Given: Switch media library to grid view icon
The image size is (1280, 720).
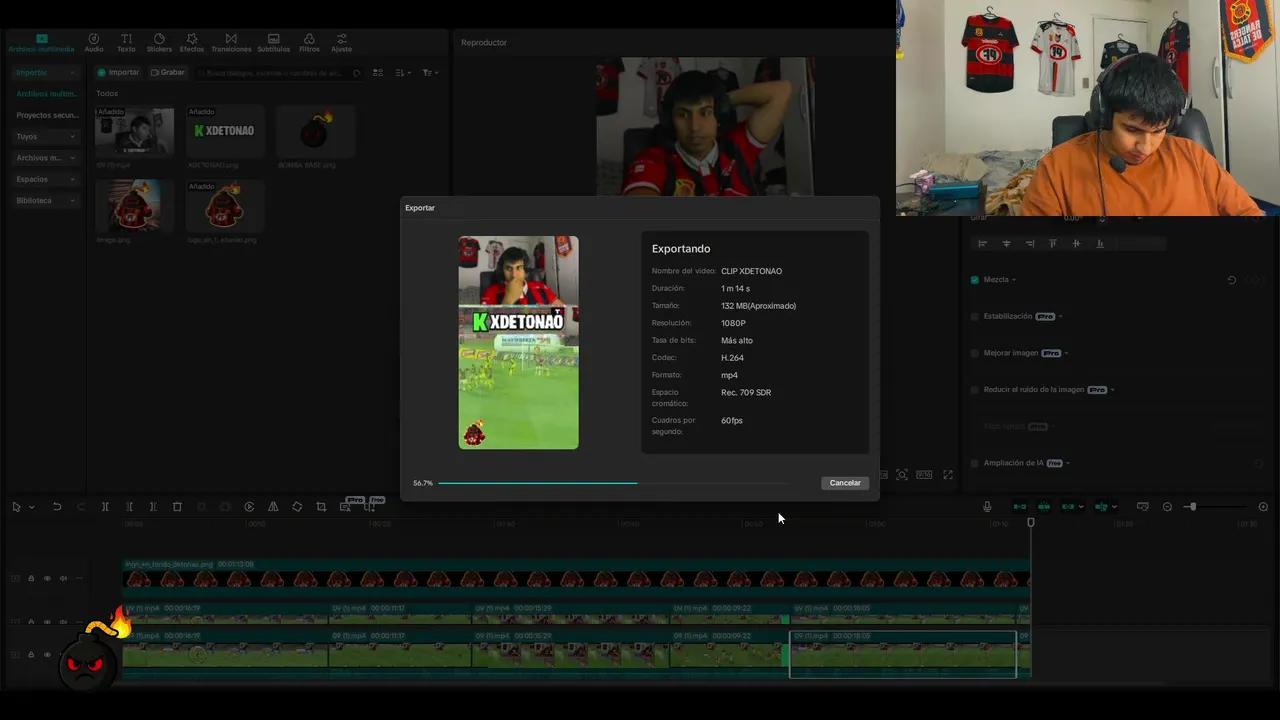Looking at the screenshot, I should coord(378,73).
